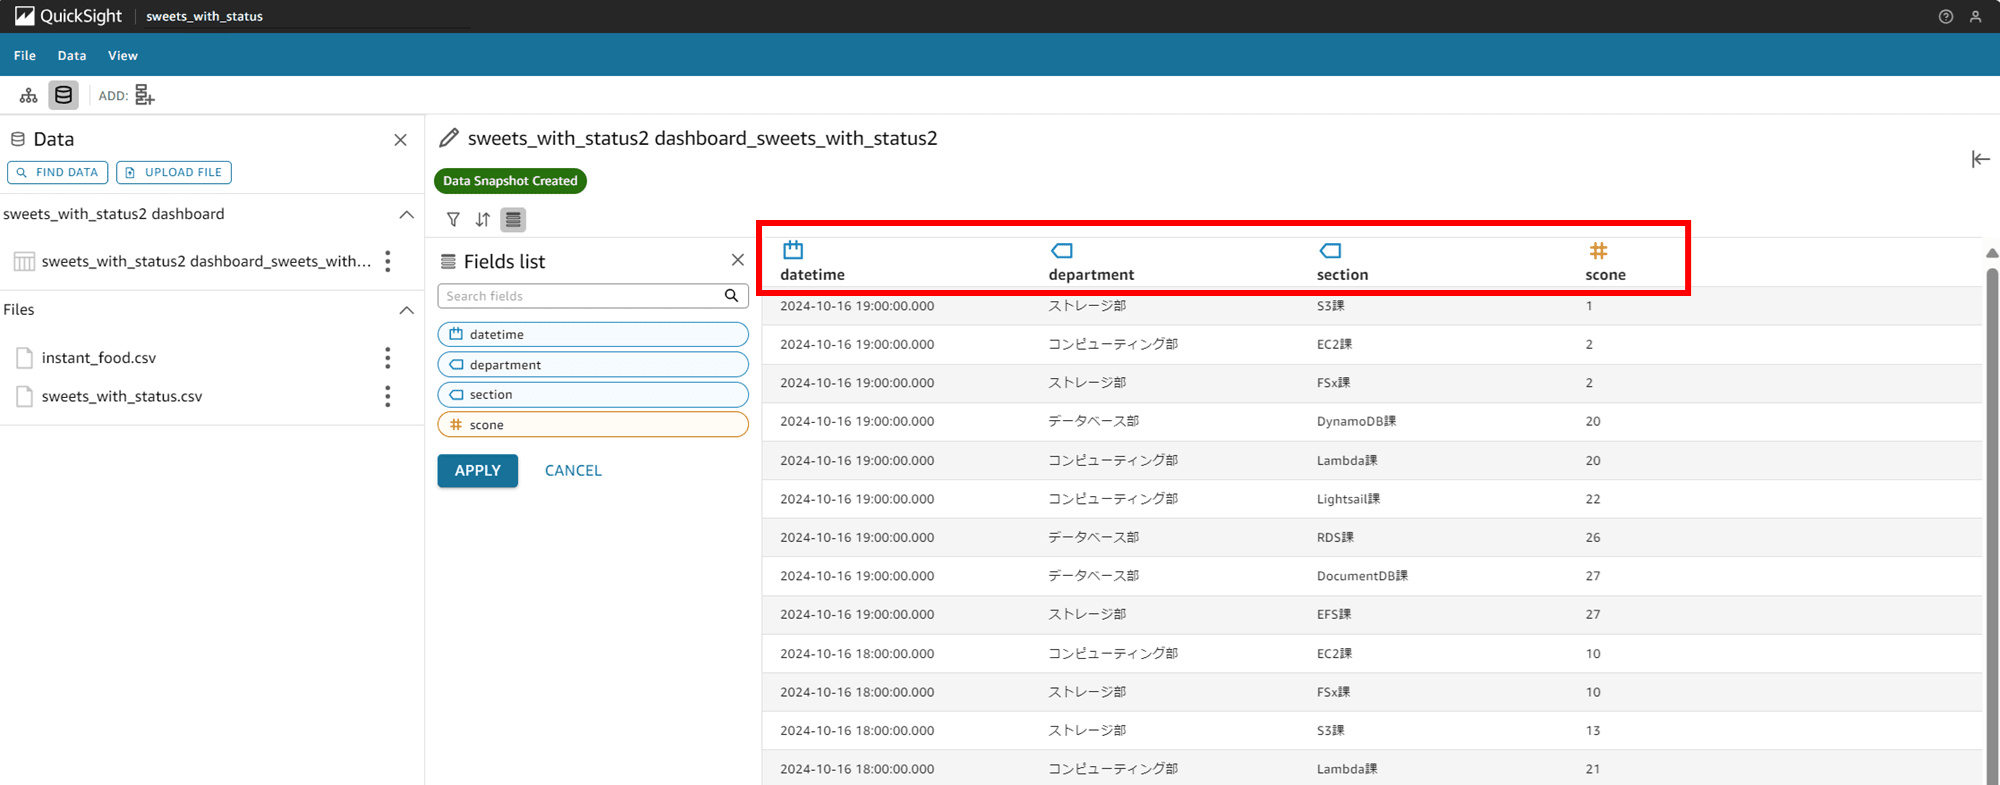Click the scroll-up arrow of table scrollbar
Image resolution: width=2000 pixels, height=785 pixels.
(x=1991, y=253)
